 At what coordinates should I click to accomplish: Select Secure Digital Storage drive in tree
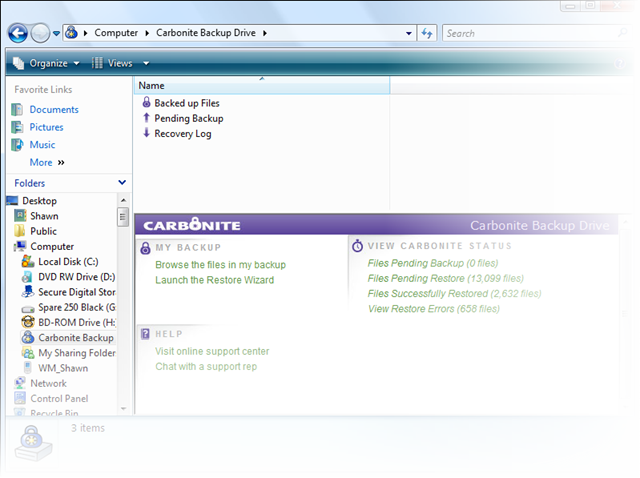tap(77, 292)
